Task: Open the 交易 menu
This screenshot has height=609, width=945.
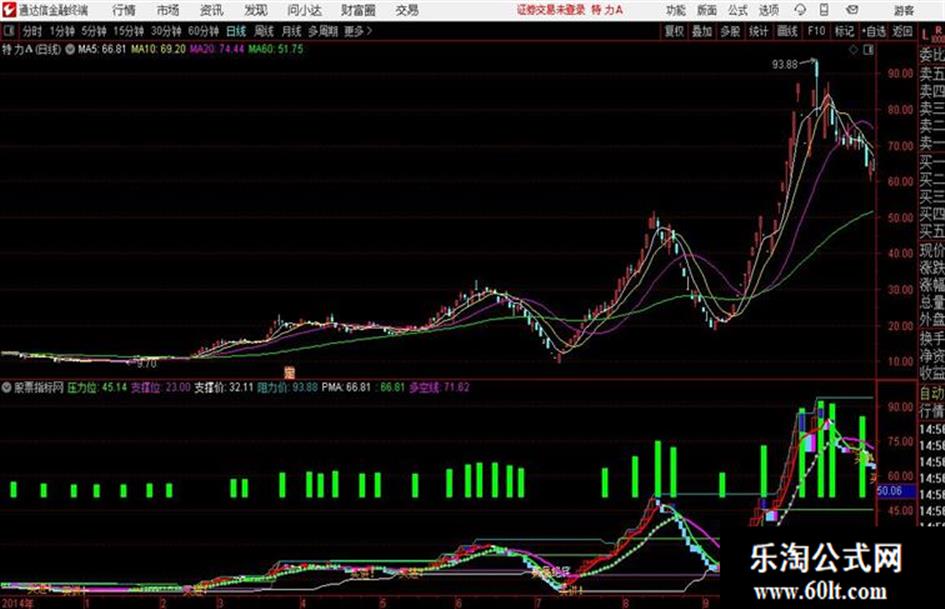Action: tap(407, 10)
